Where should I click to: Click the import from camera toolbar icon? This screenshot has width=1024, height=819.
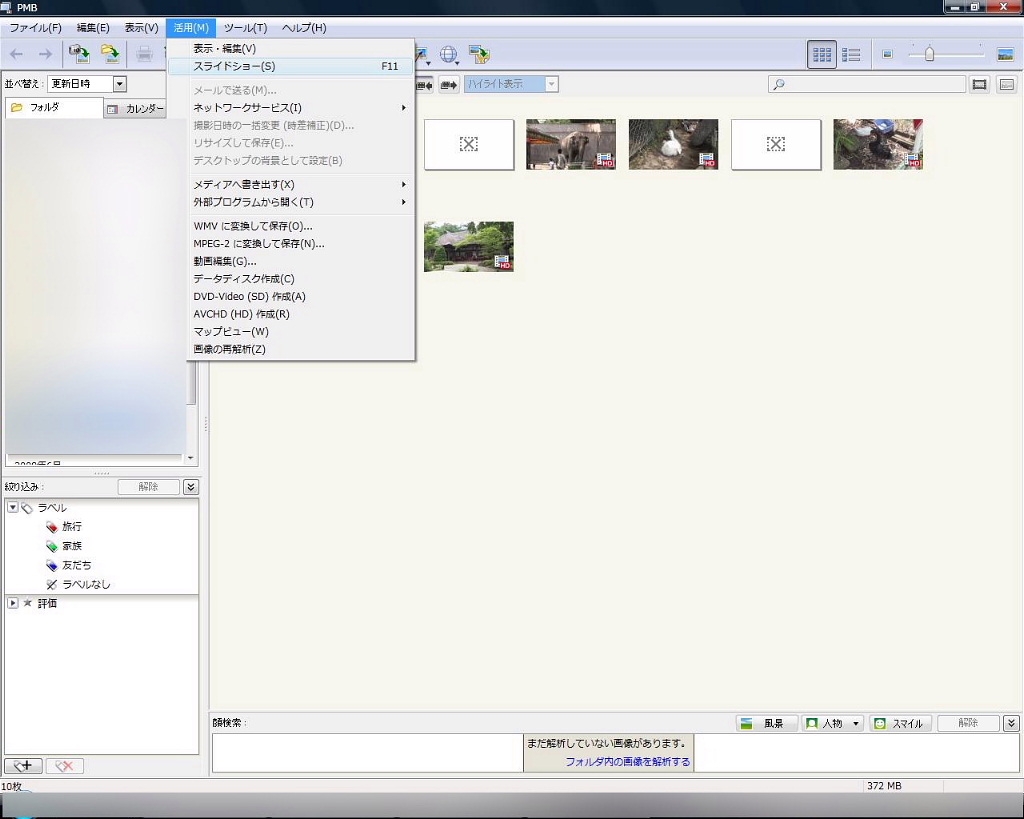coord(79,54)
